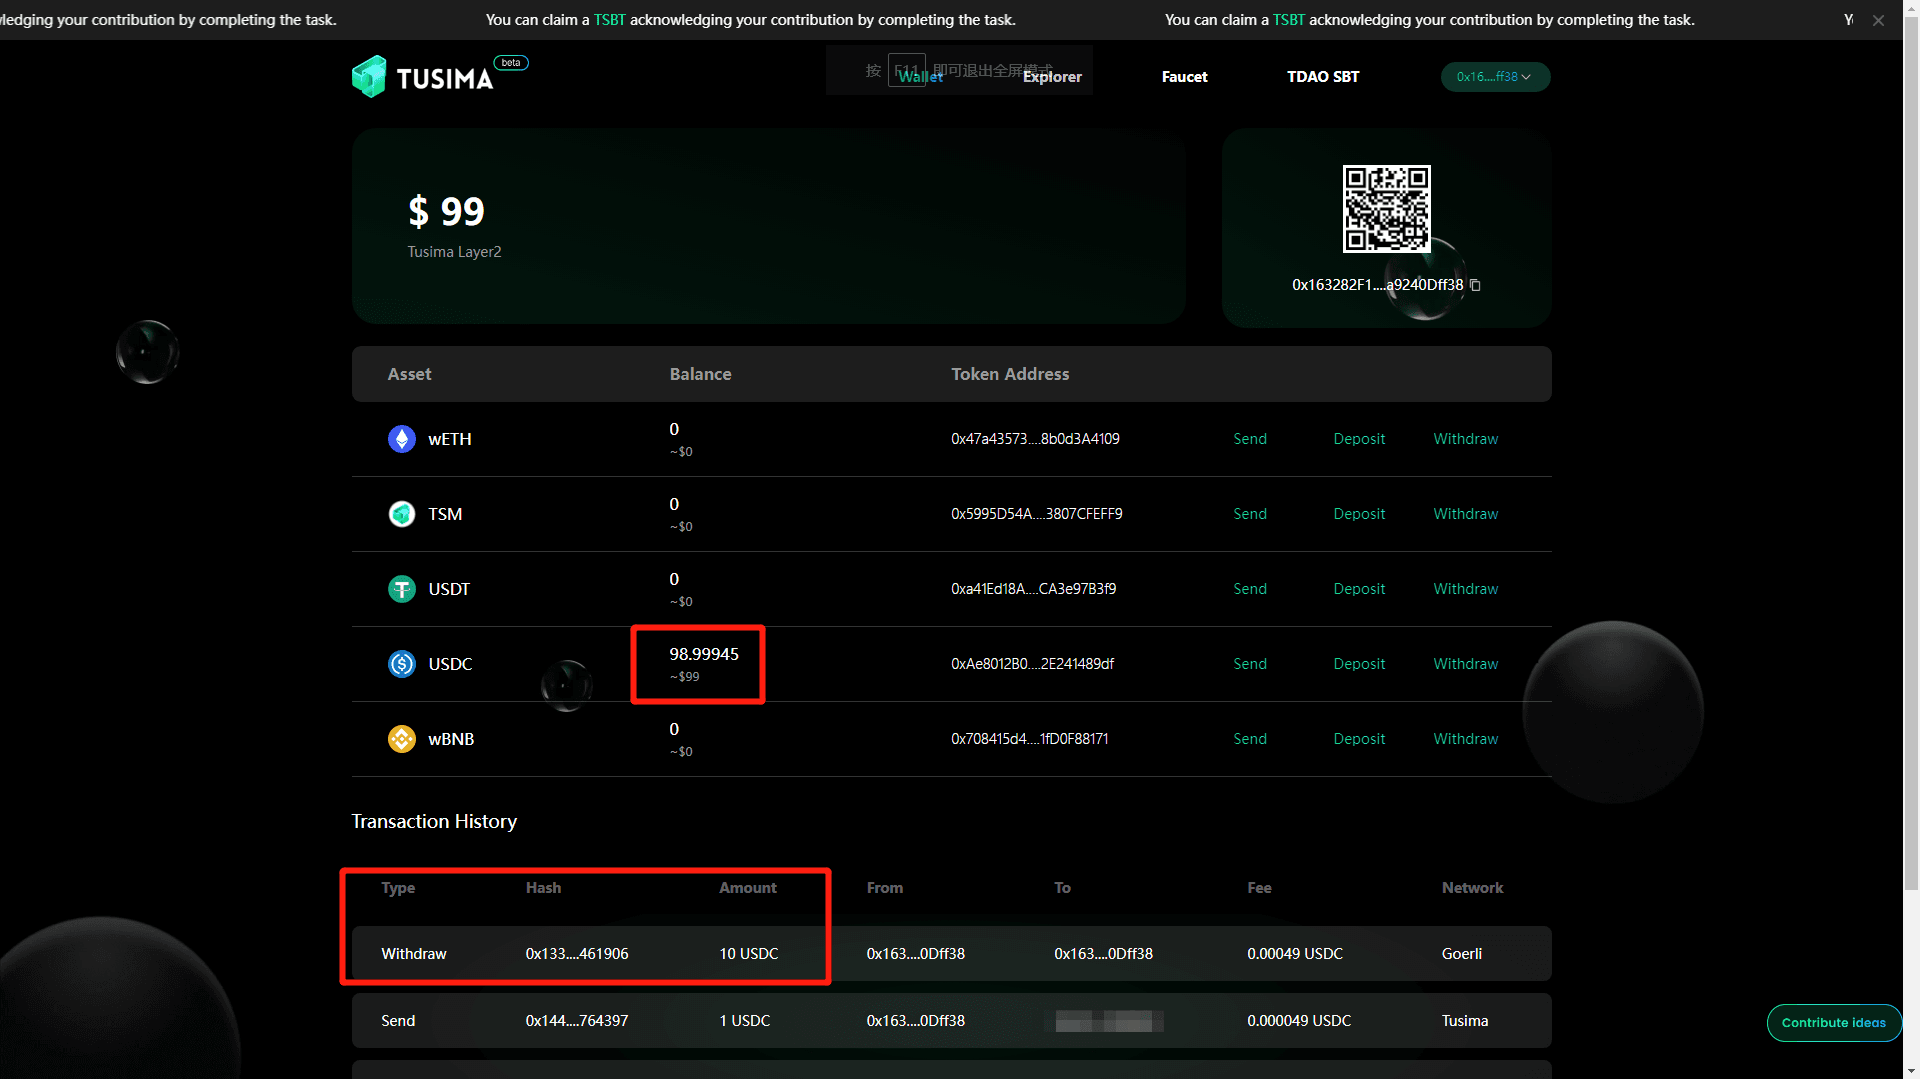Open send transaction hash 0x144....764397
The image size is (1920, 1079).
(577, 1021)
